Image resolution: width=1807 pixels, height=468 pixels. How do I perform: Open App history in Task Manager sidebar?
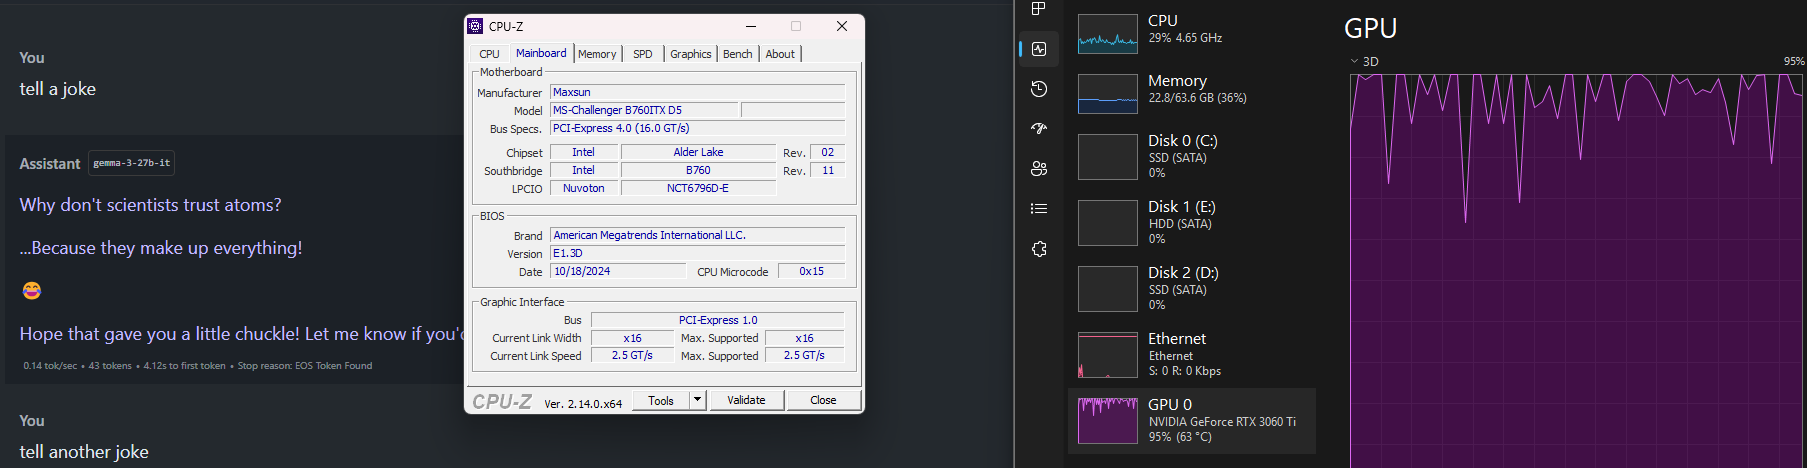[x=1039, y=89]
